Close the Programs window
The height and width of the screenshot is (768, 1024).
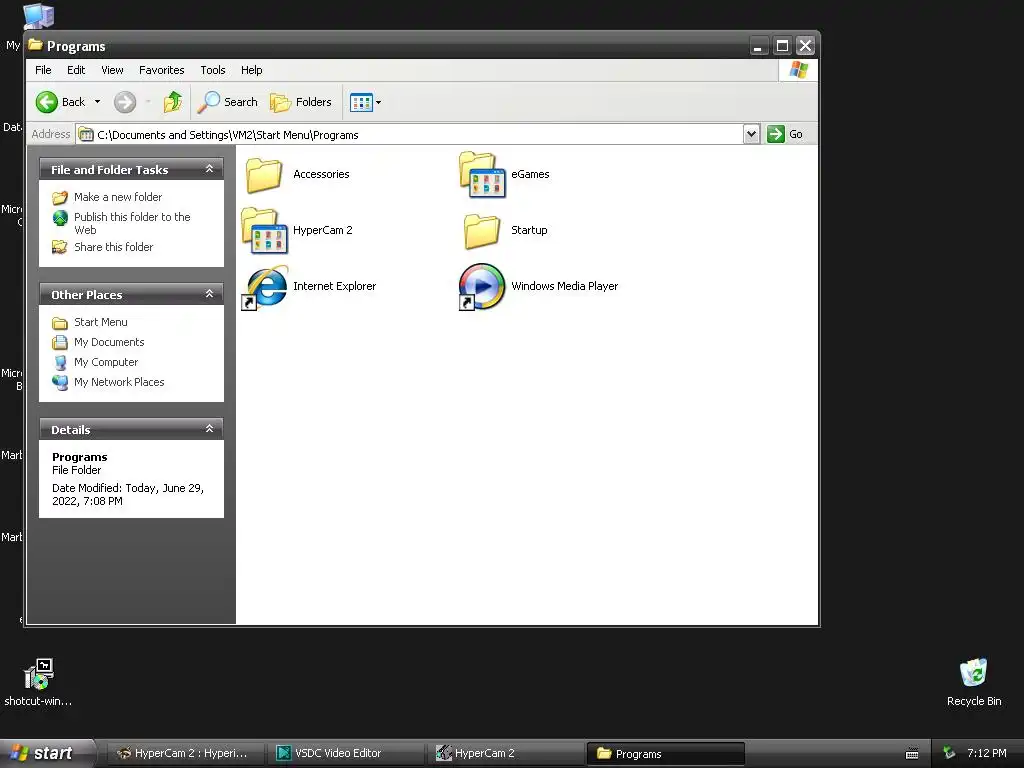pos(805,46)
